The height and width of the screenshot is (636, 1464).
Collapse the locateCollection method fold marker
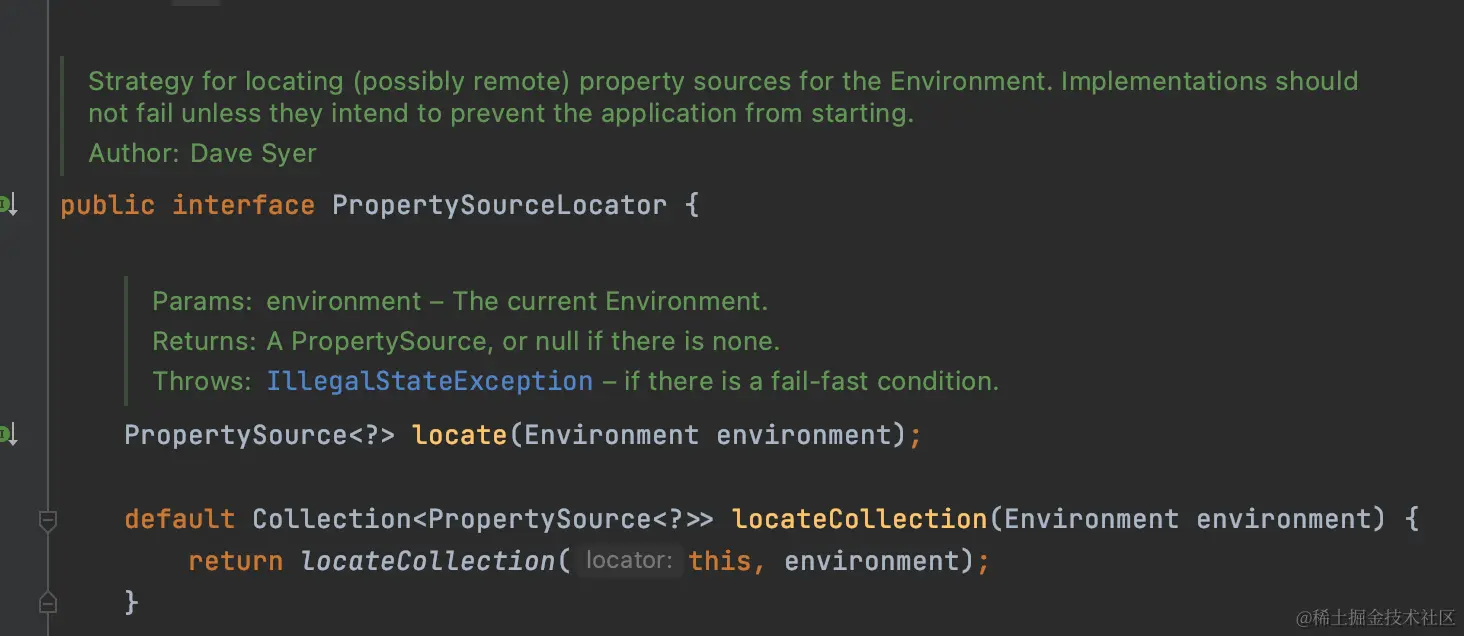coord(47,520)
